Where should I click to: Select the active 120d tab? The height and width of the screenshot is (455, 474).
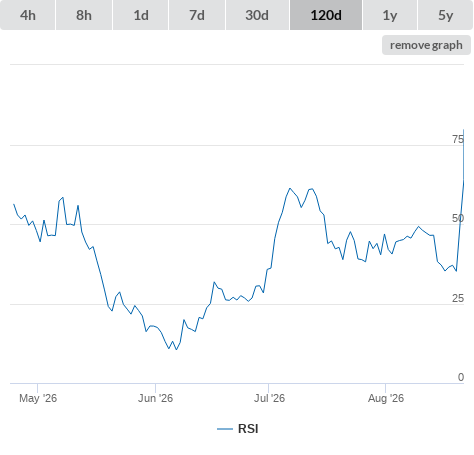tap(326, 15)
